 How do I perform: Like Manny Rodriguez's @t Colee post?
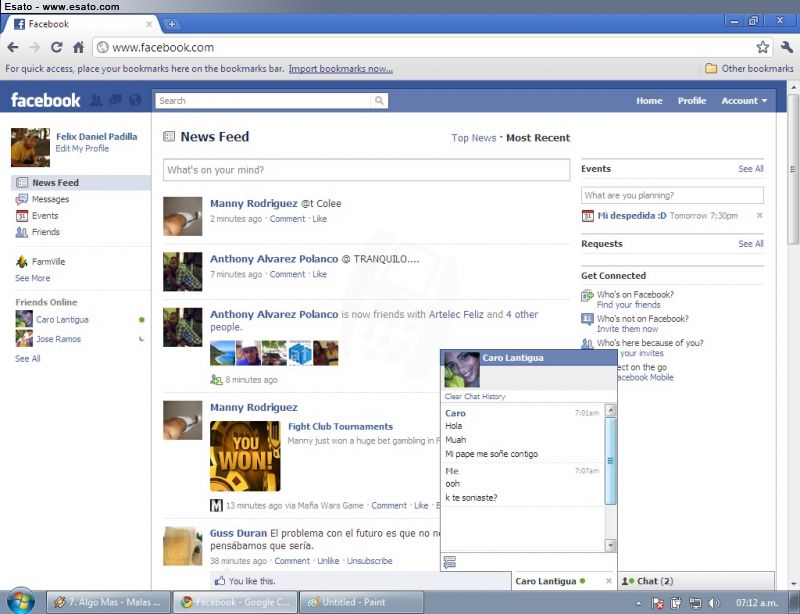click(x=319, y=219)
